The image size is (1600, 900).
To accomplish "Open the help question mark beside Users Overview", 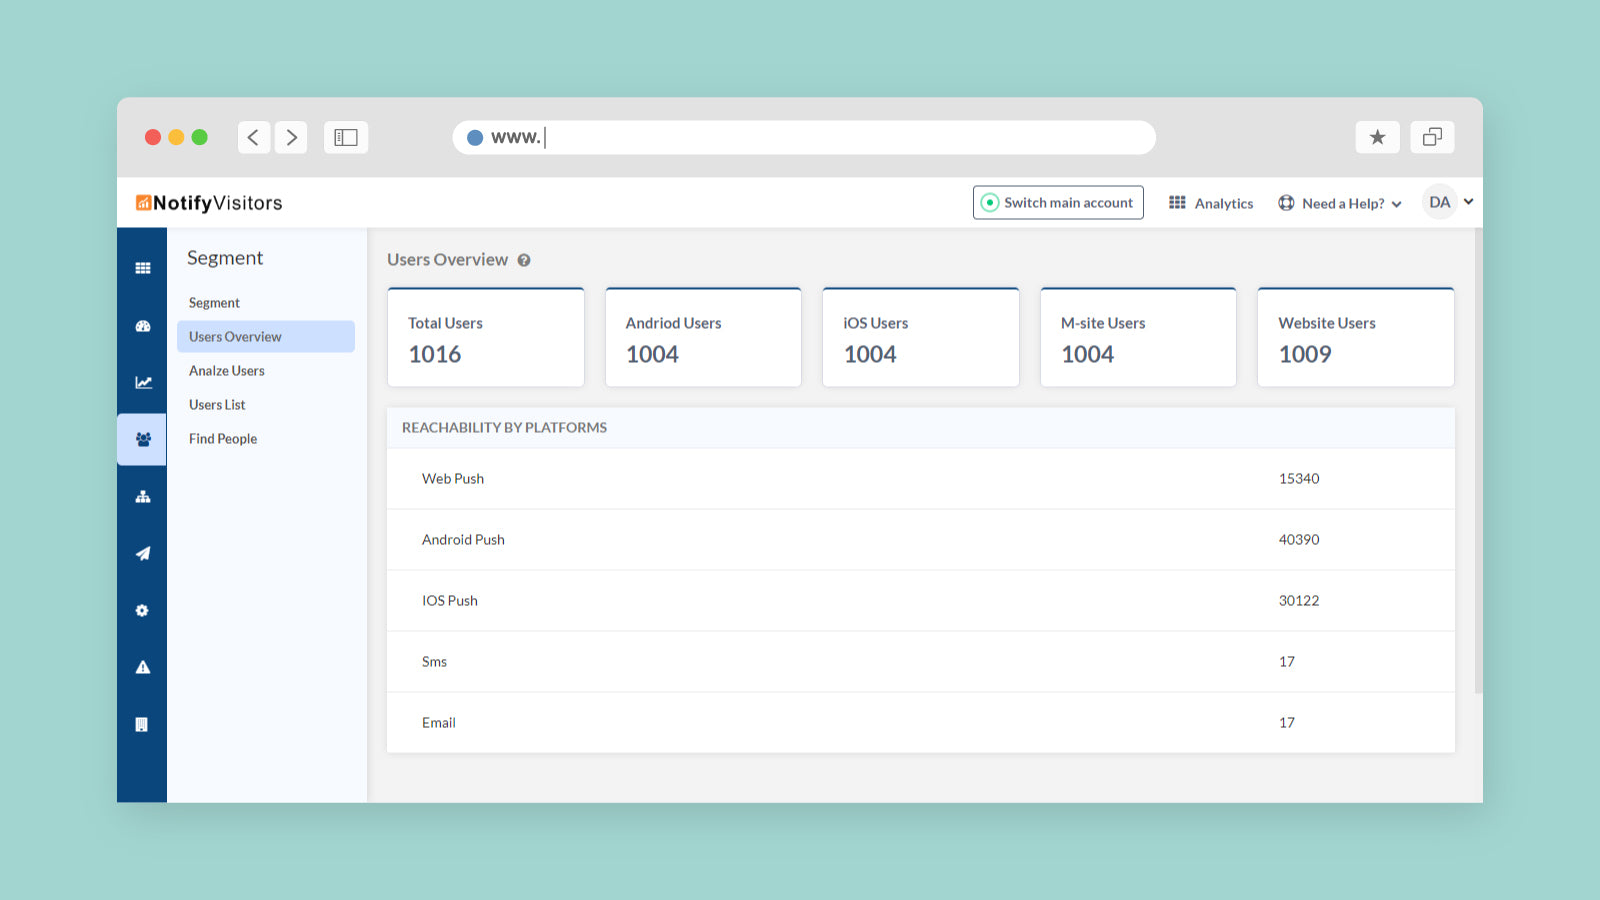I will [524, 260].
